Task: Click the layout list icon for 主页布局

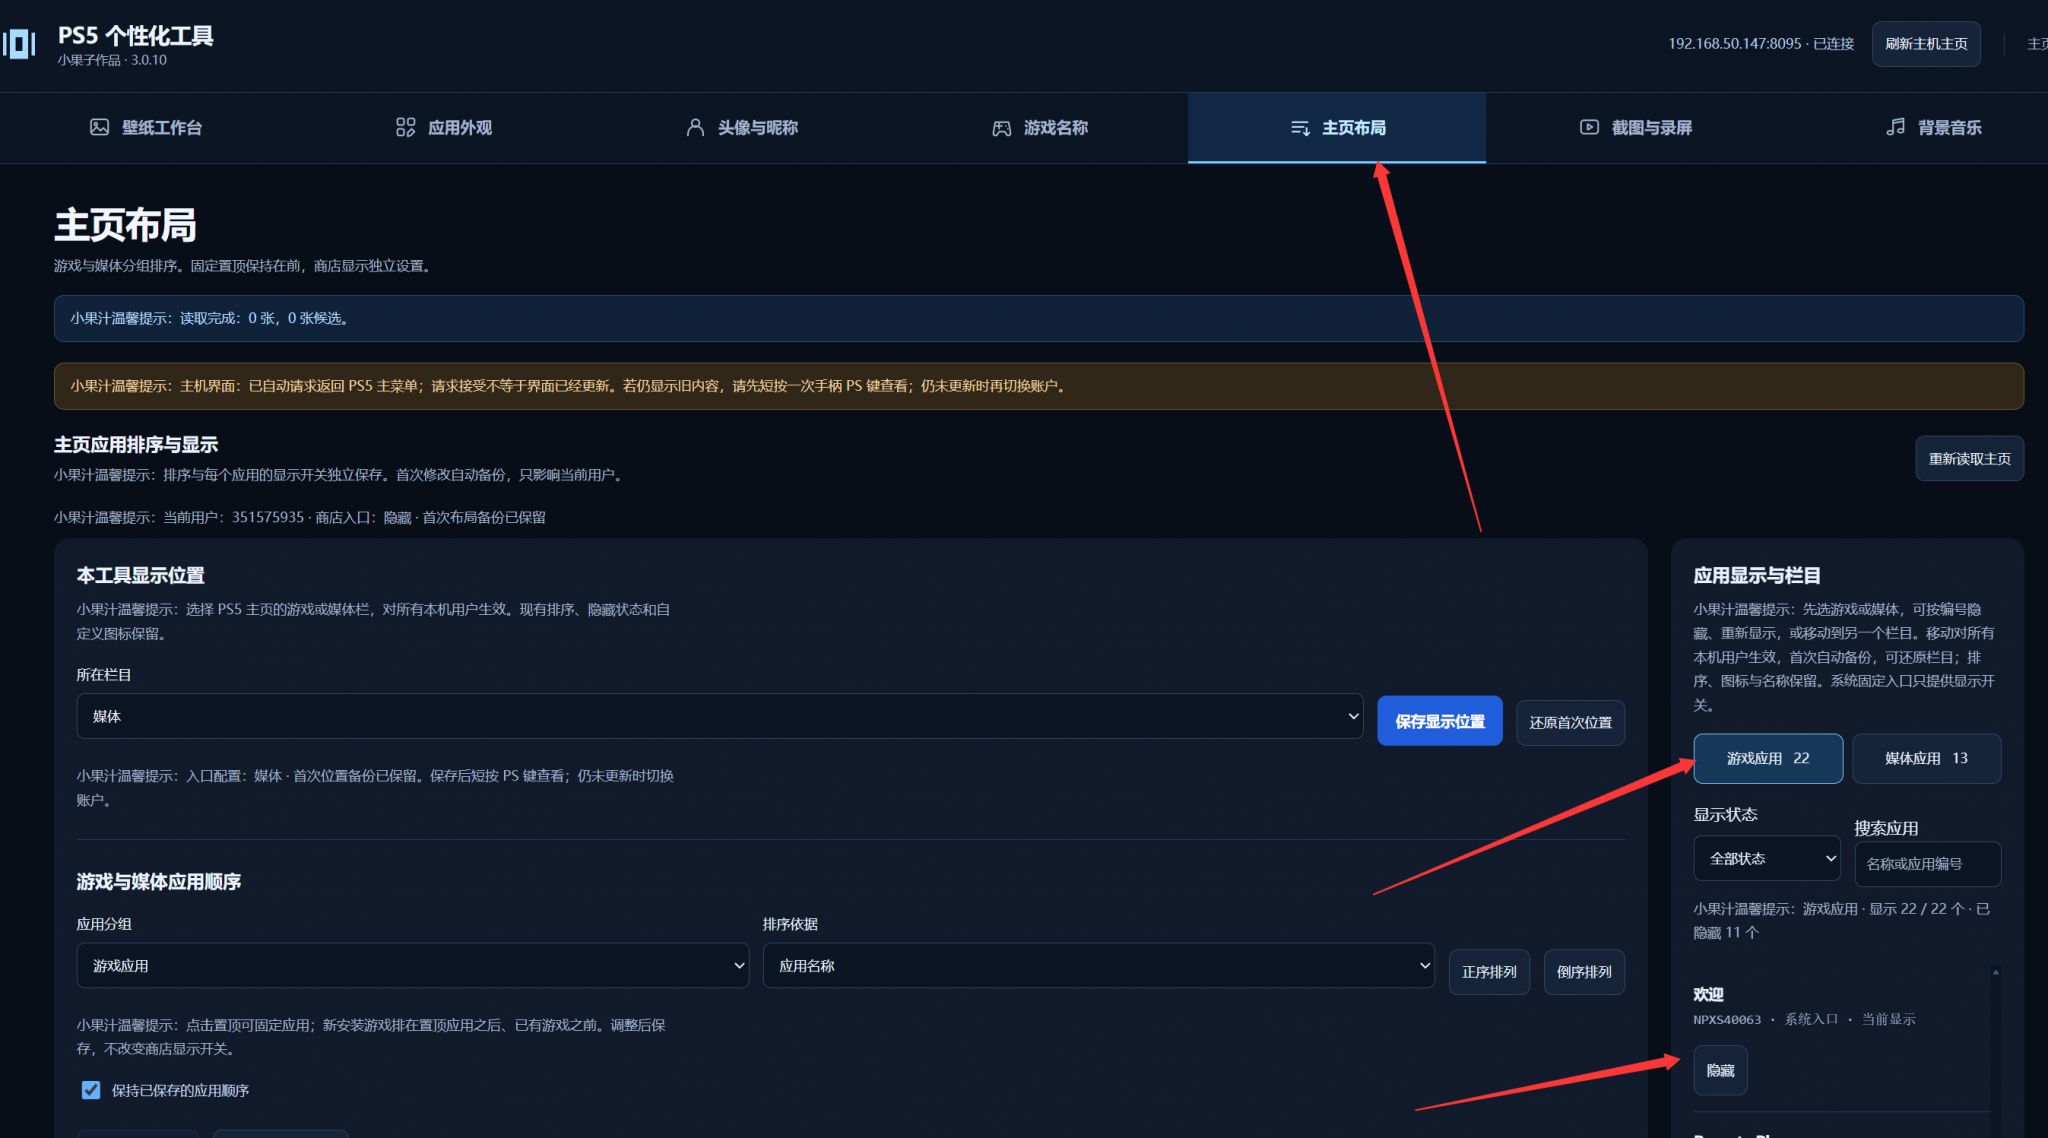Action: point(1300,128)
